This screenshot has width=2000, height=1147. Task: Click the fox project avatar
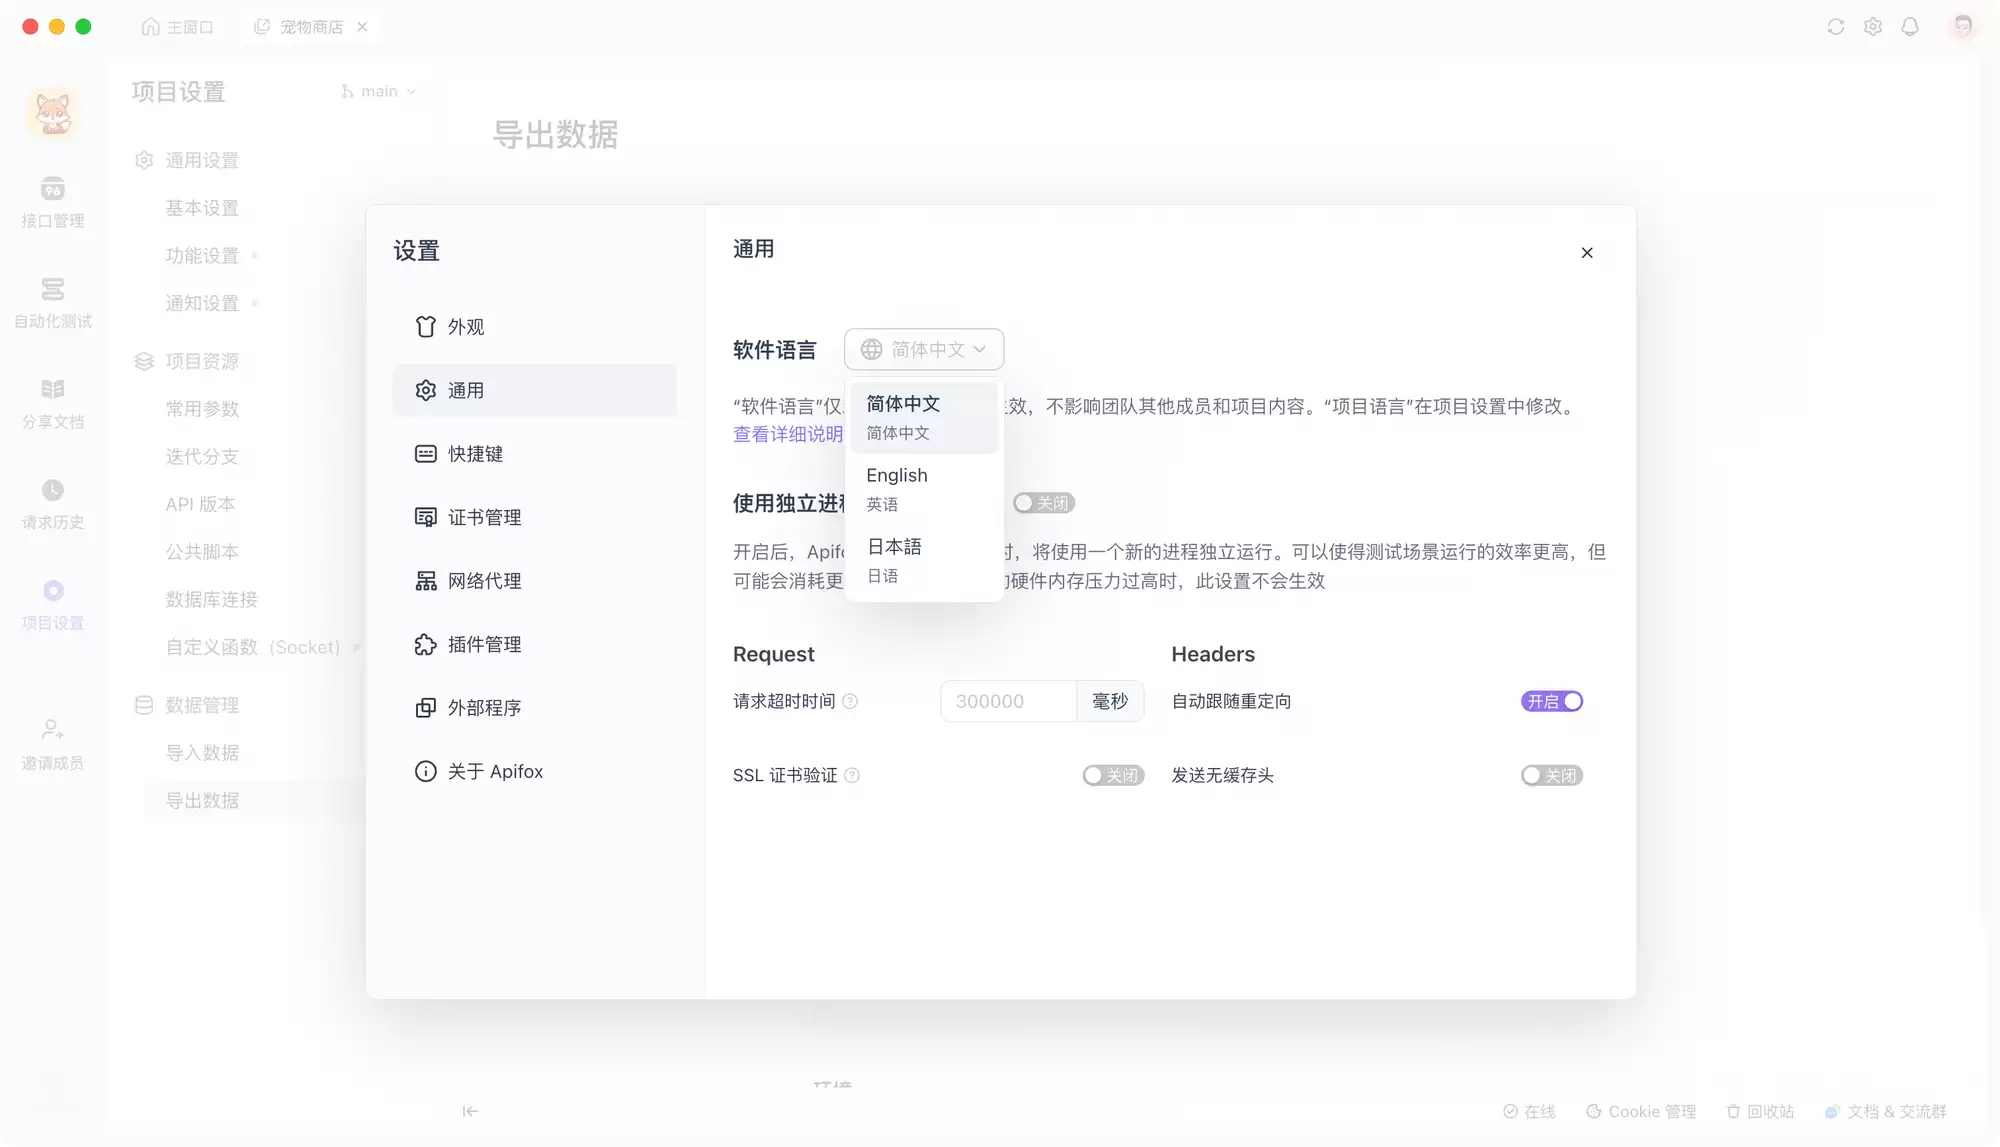[x=53, y=113]
